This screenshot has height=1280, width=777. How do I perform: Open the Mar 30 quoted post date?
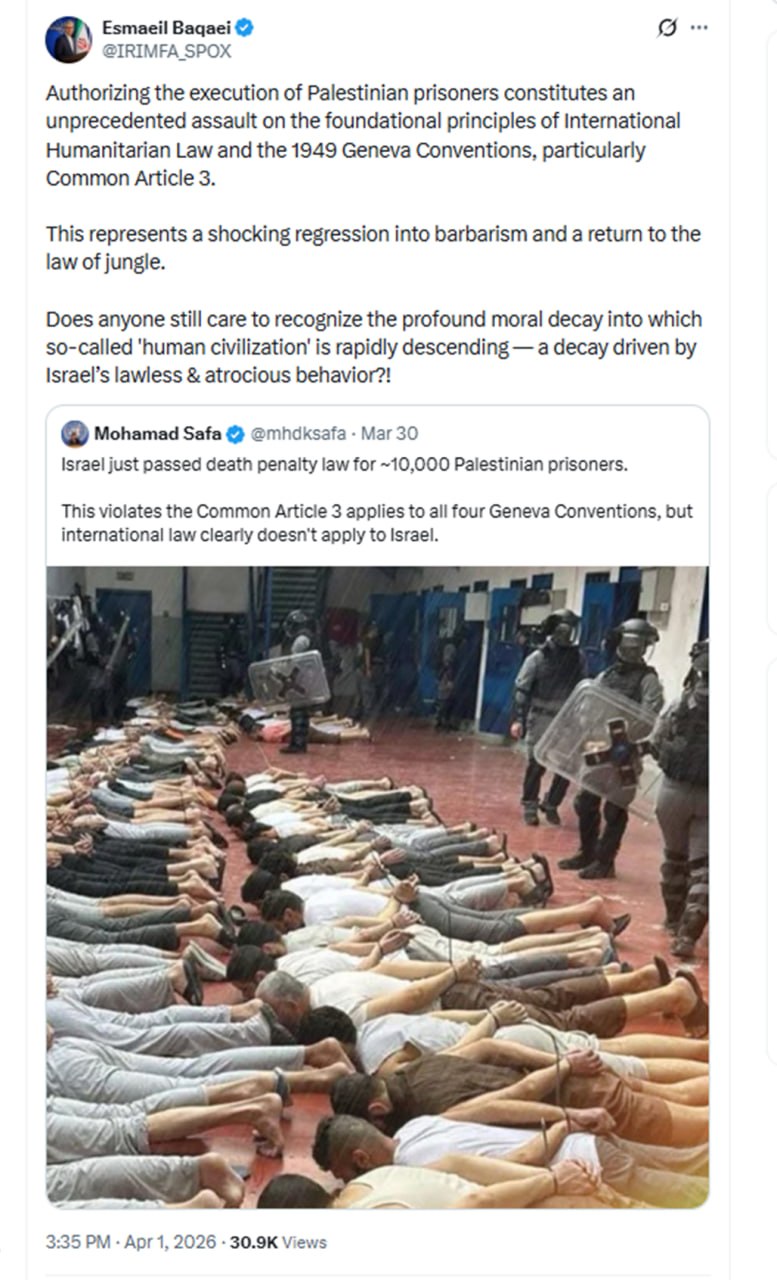390,434
